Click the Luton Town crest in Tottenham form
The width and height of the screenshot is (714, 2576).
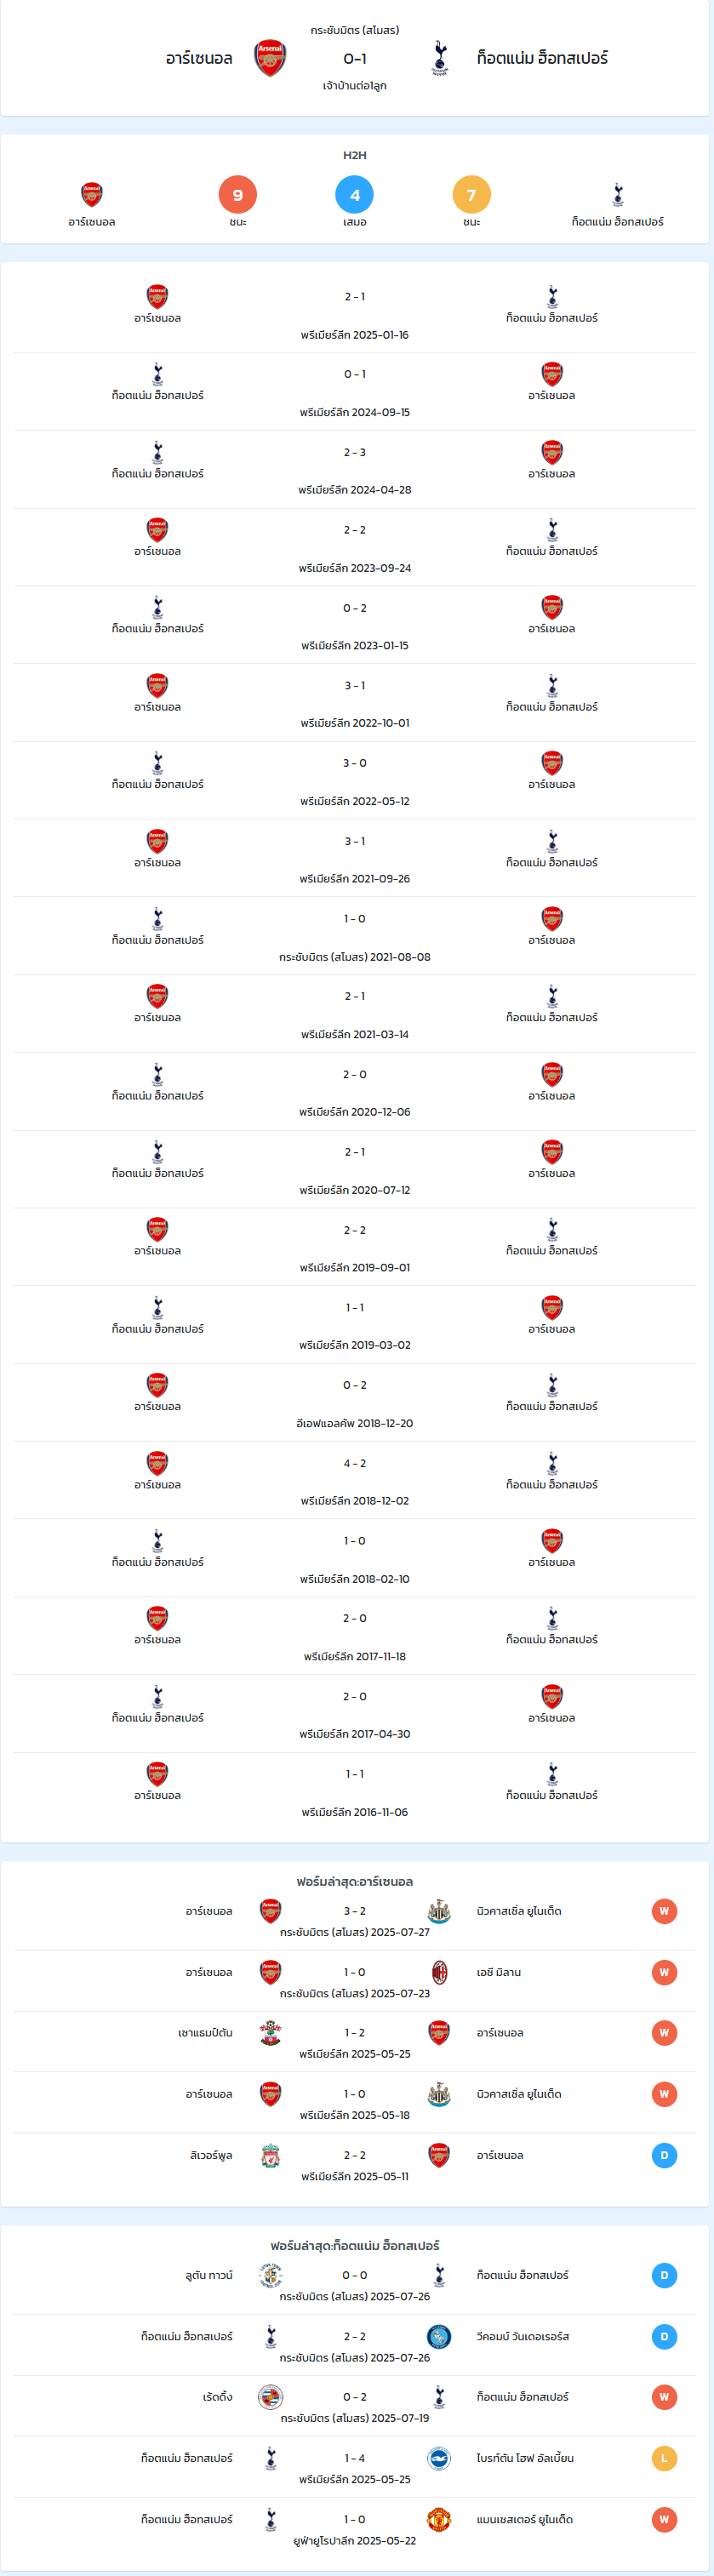[x=270, y=2275]
